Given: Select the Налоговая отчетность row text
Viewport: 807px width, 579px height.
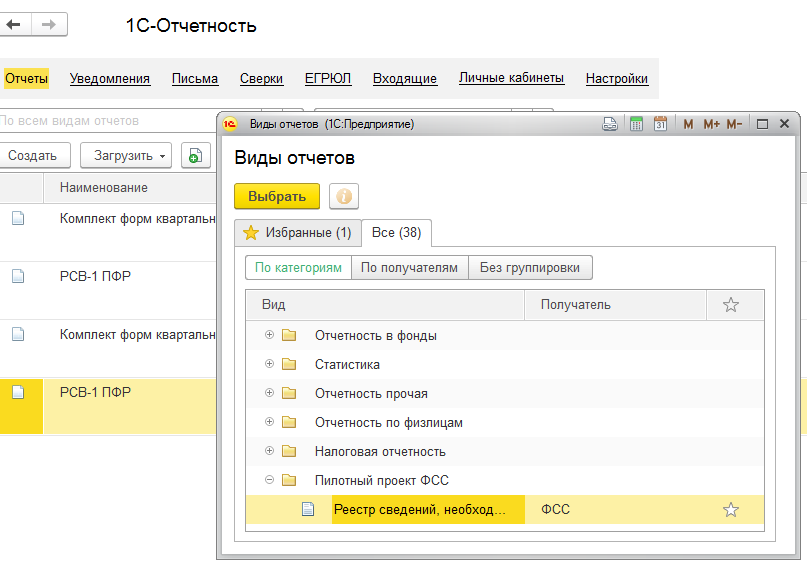Looking at the screenshot, I should (x=380, y=452).
